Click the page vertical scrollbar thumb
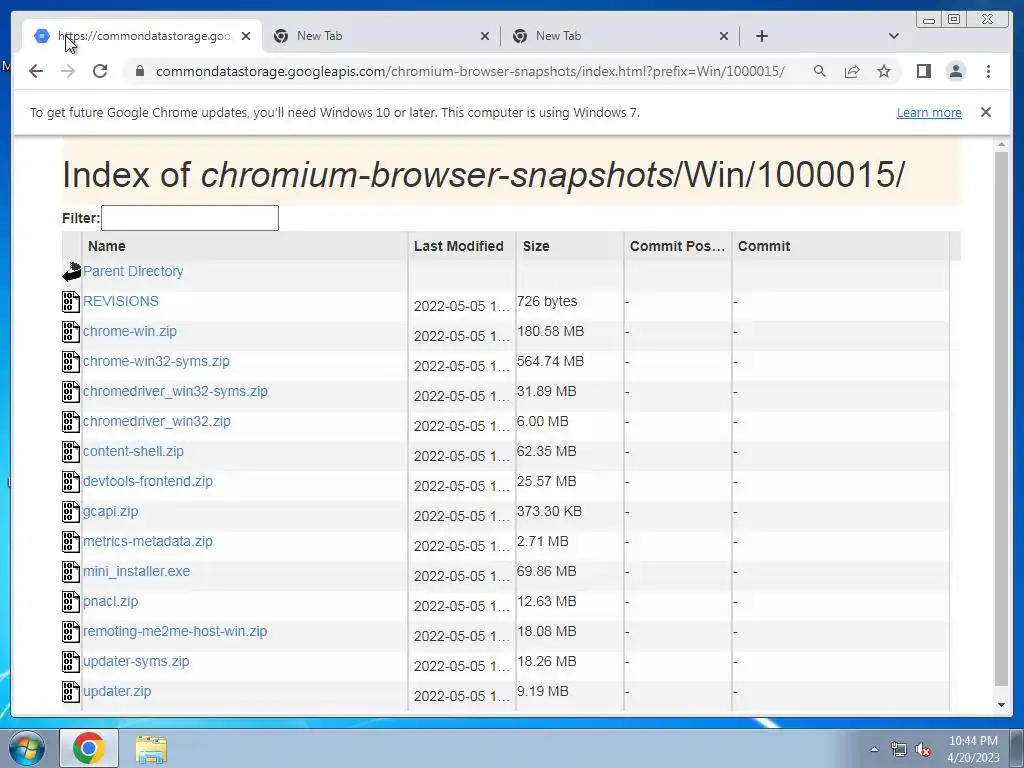The image size is (1024, 768). [1001, 418]
